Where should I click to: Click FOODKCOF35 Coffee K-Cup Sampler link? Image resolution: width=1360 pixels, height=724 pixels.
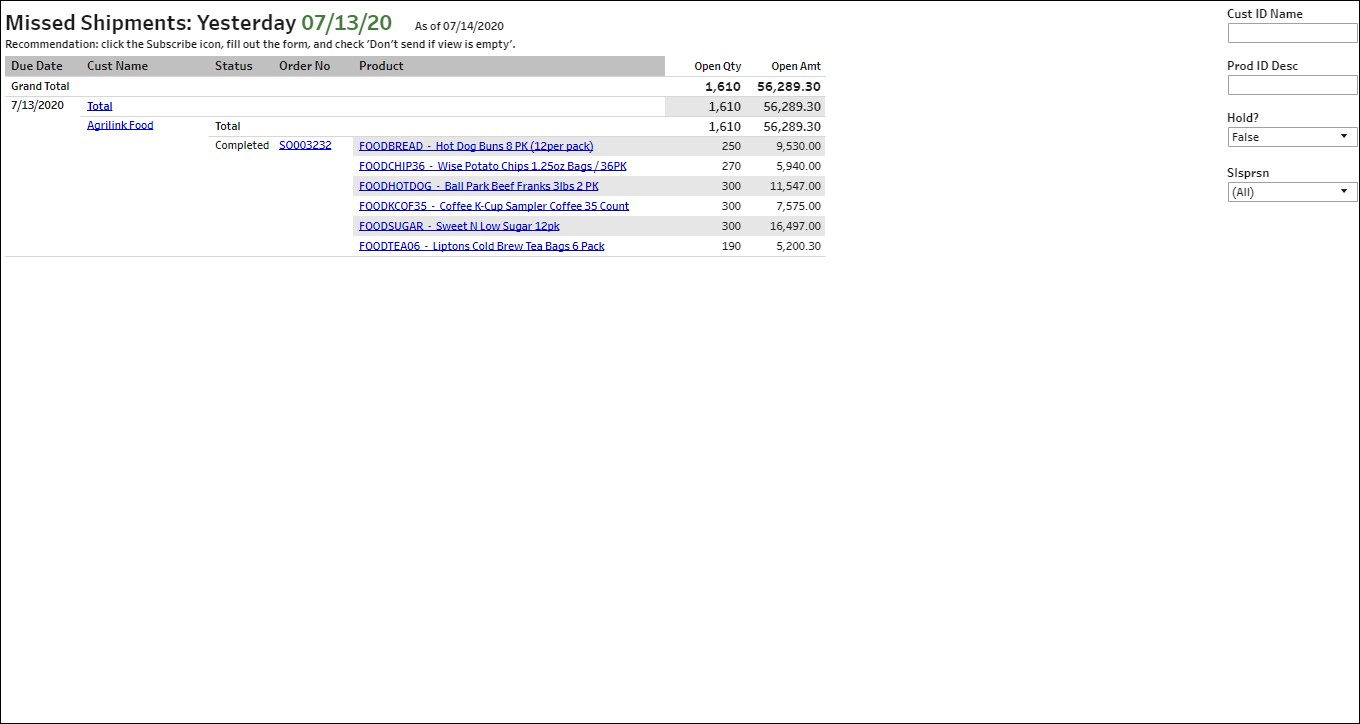point(494,206)
